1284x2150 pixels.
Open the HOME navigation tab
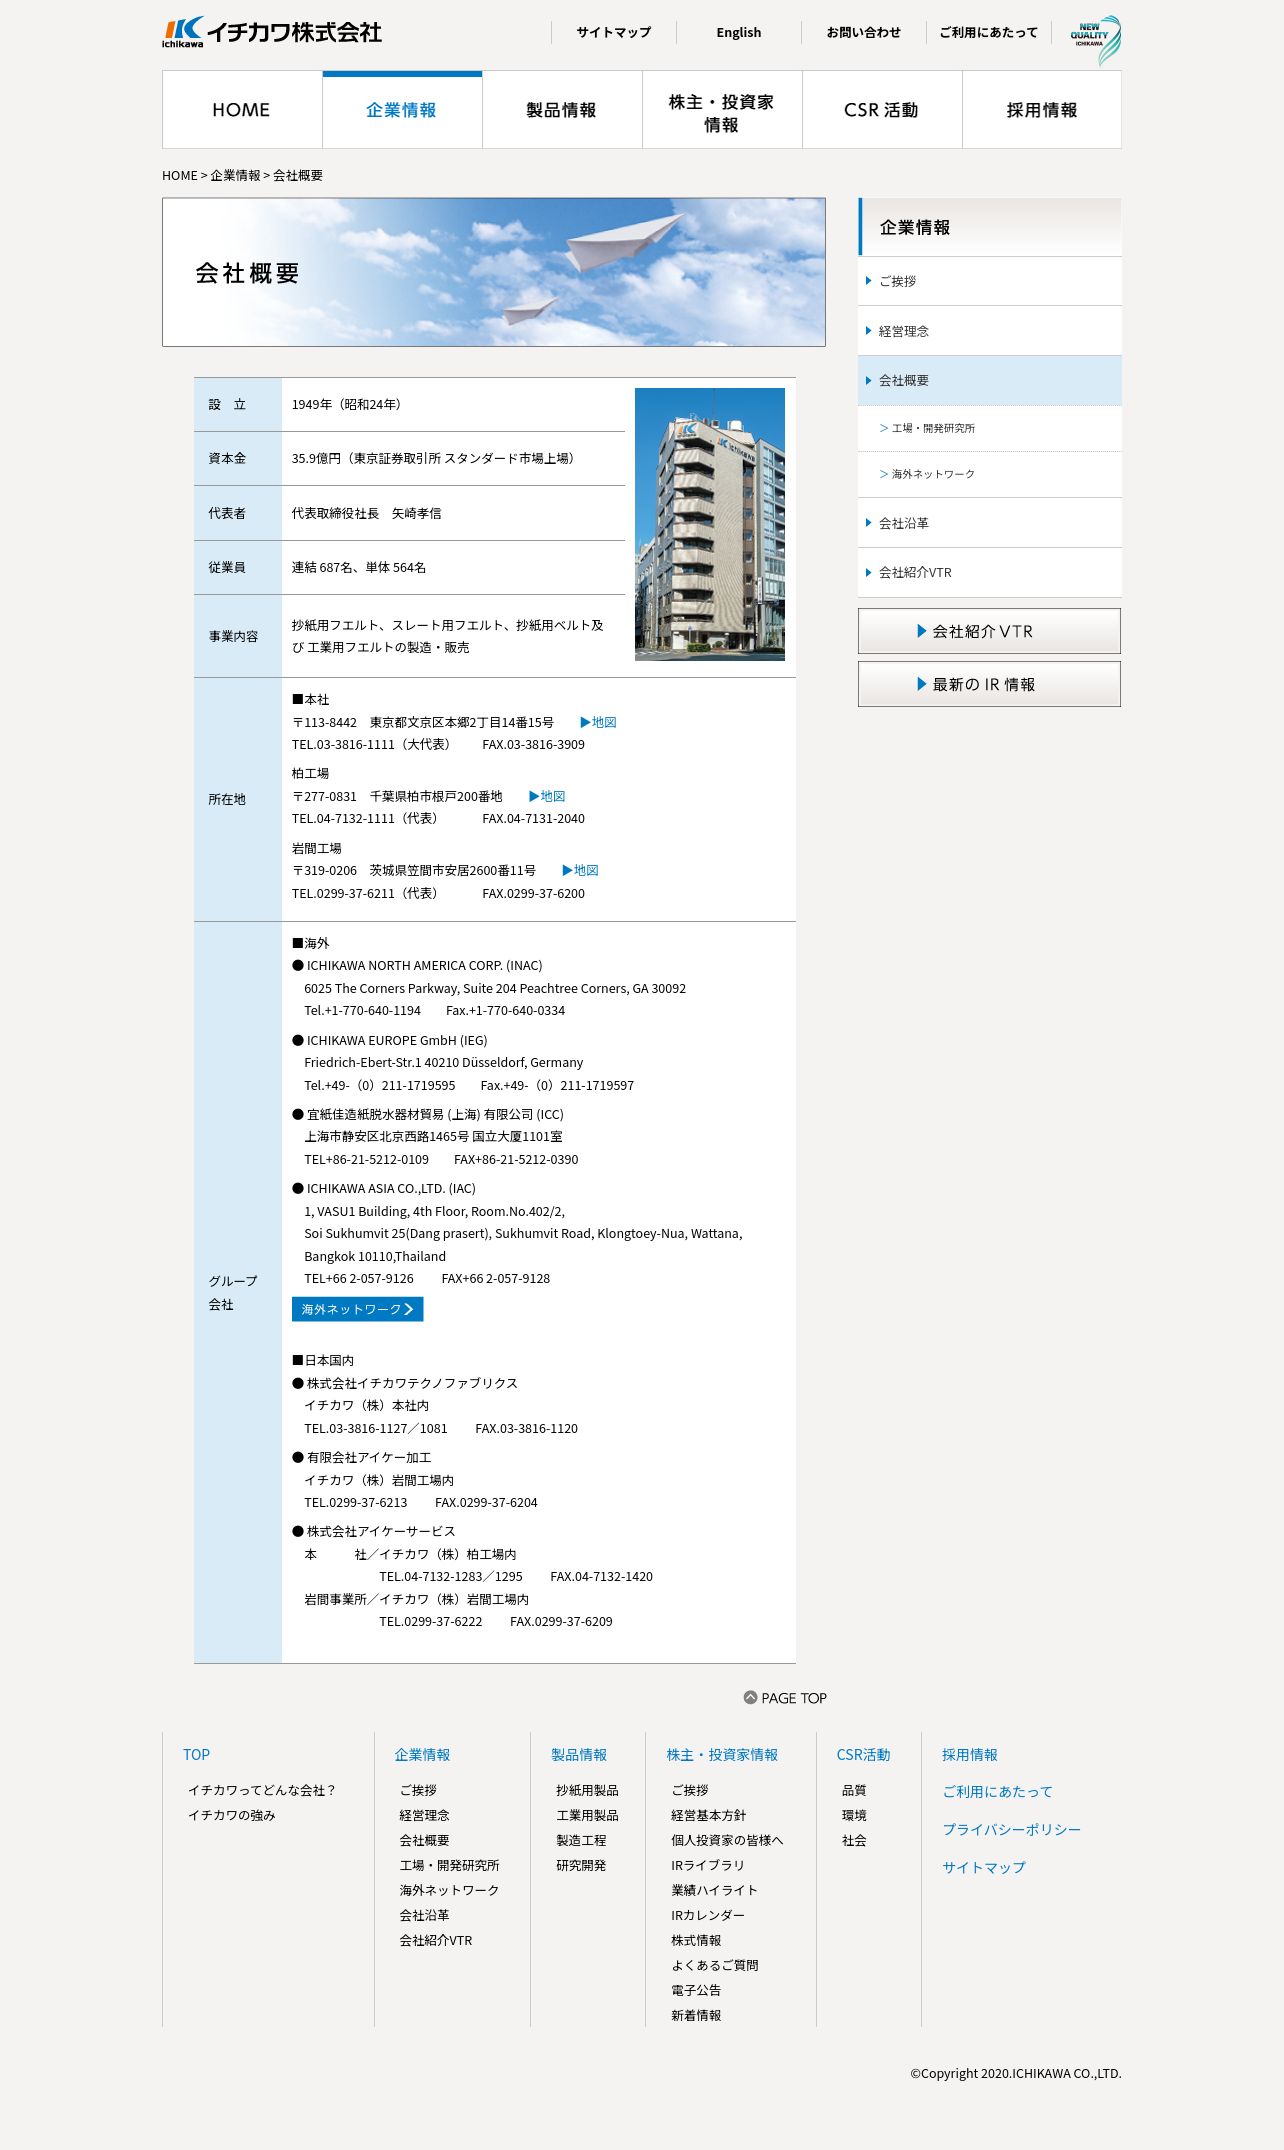click(242, 110)
